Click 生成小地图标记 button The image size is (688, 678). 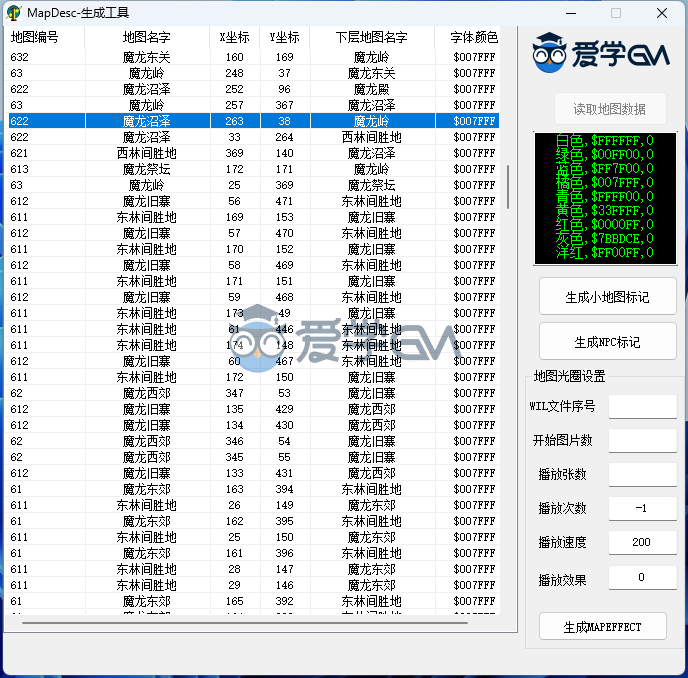tap(607, 297)
